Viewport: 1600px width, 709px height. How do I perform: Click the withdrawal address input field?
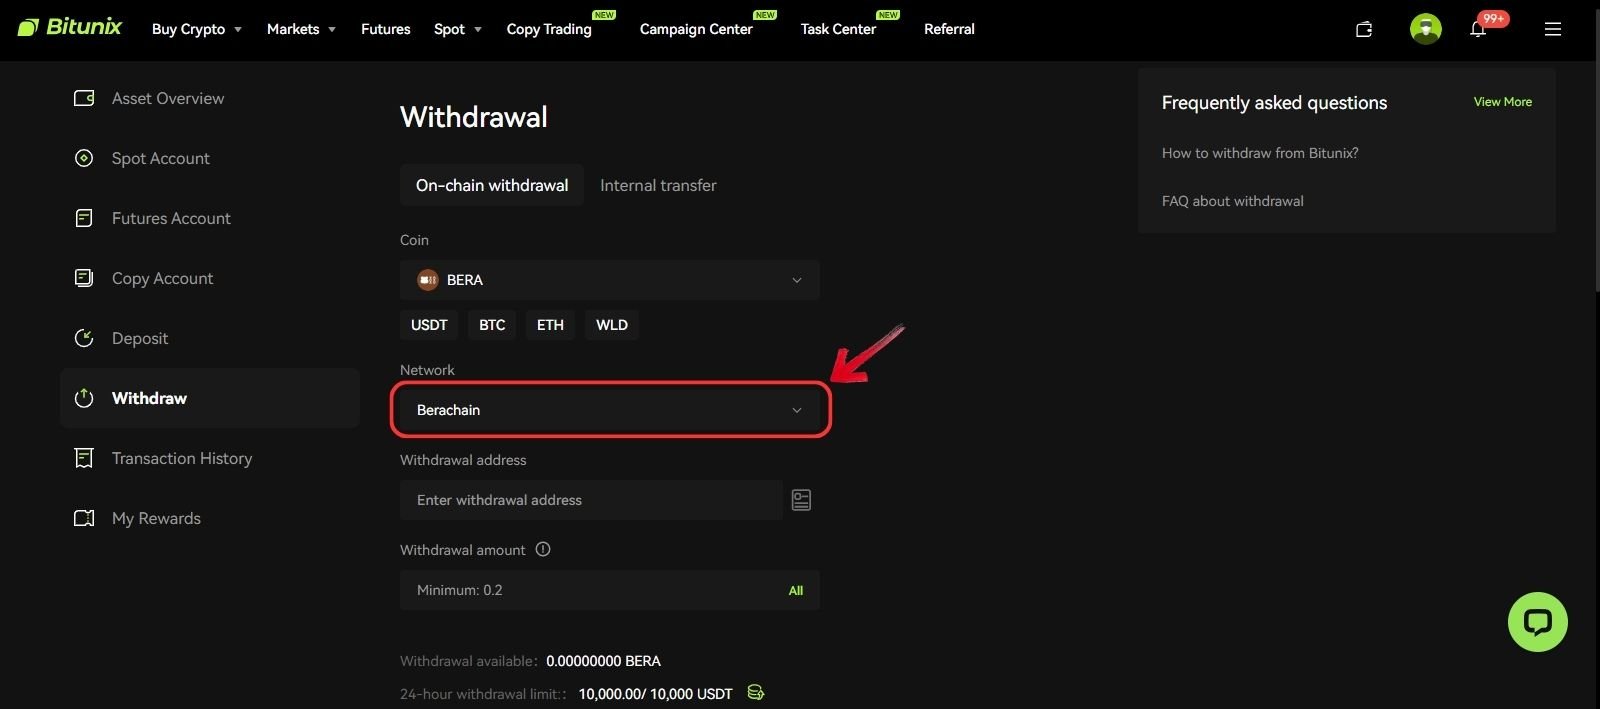(x=591, y=500)
